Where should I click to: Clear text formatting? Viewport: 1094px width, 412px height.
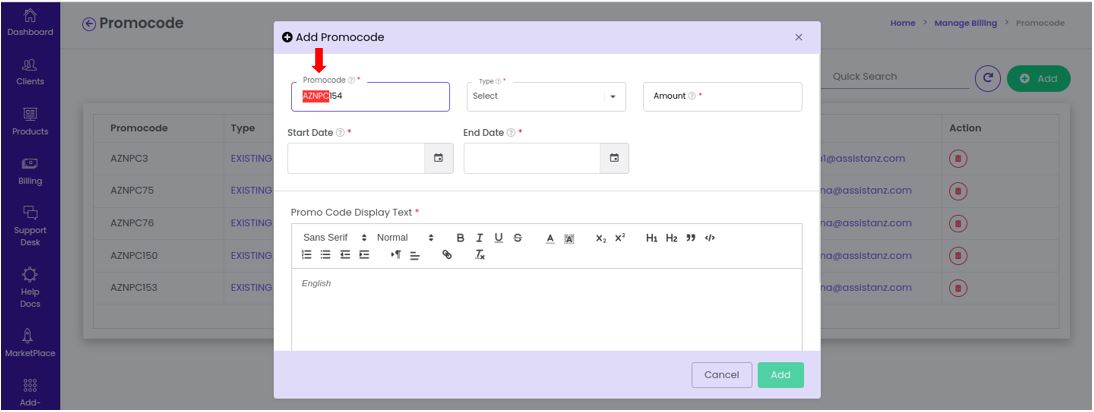(x=480, y=255)
